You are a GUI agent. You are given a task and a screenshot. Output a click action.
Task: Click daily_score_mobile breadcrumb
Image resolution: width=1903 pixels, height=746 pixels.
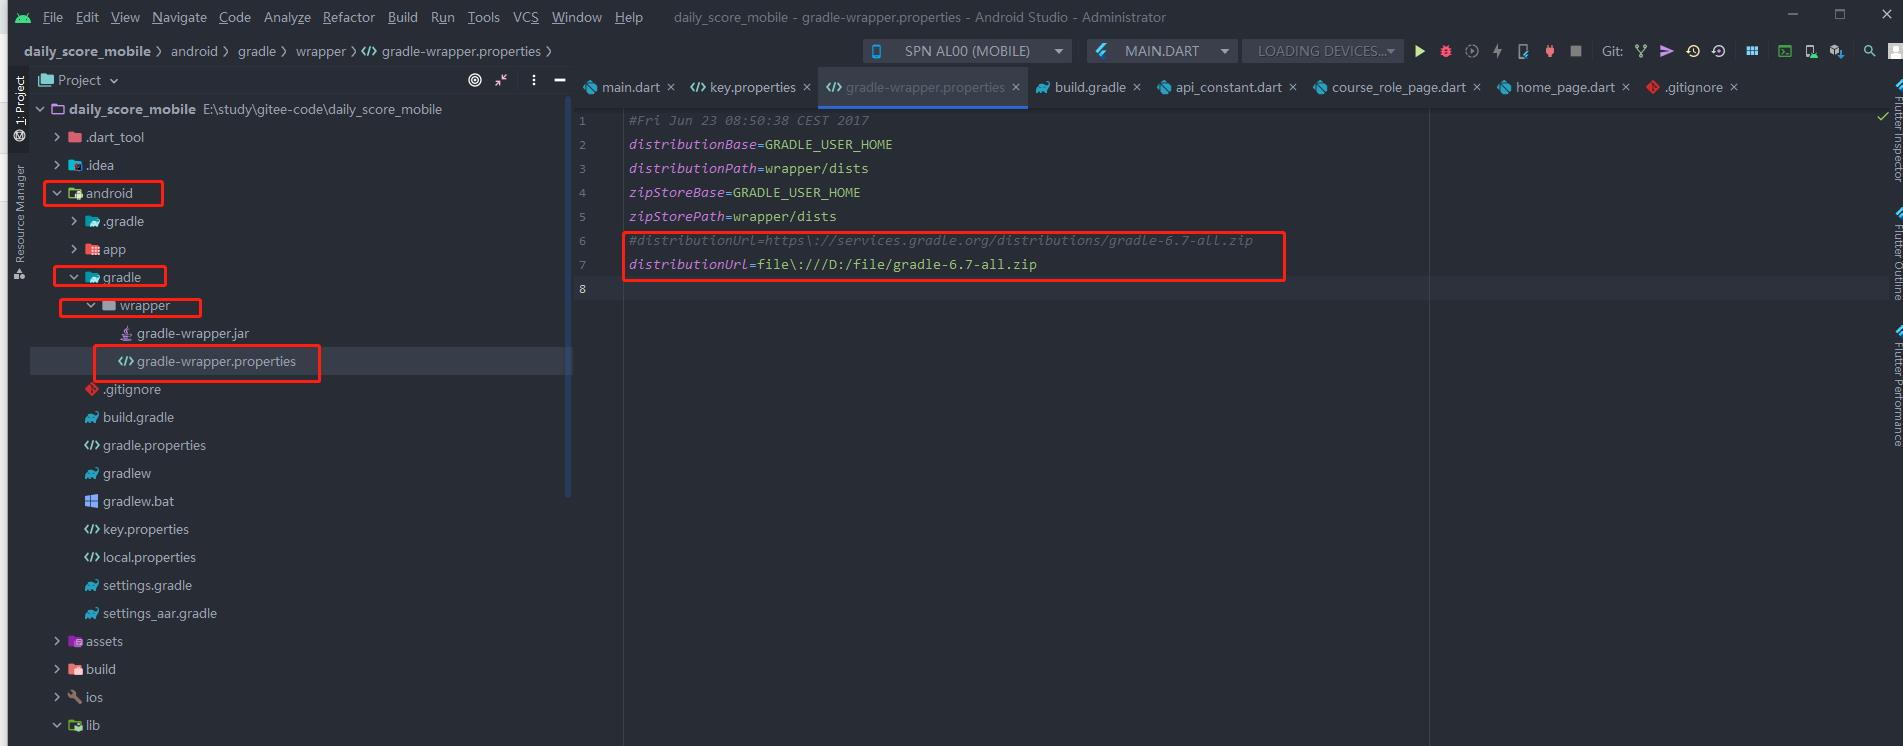point(87,51)
